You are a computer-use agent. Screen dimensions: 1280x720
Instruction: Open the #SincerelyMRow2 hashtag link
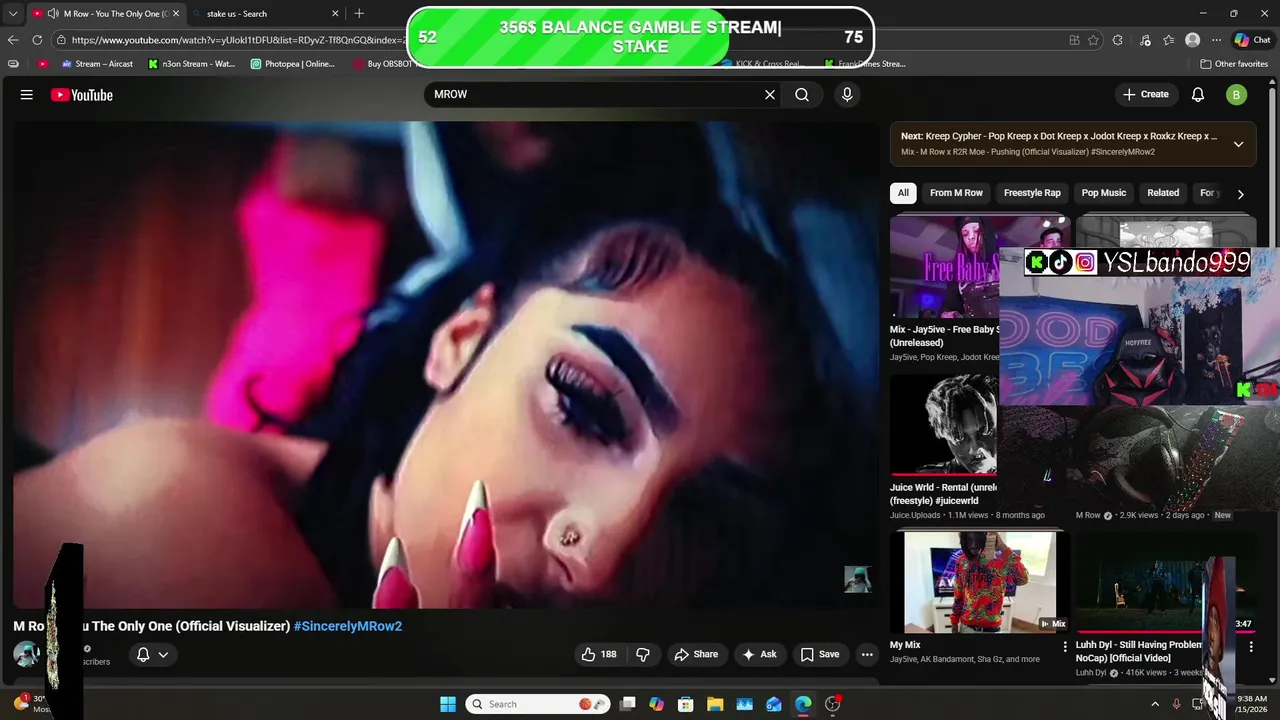click(348, 626)
